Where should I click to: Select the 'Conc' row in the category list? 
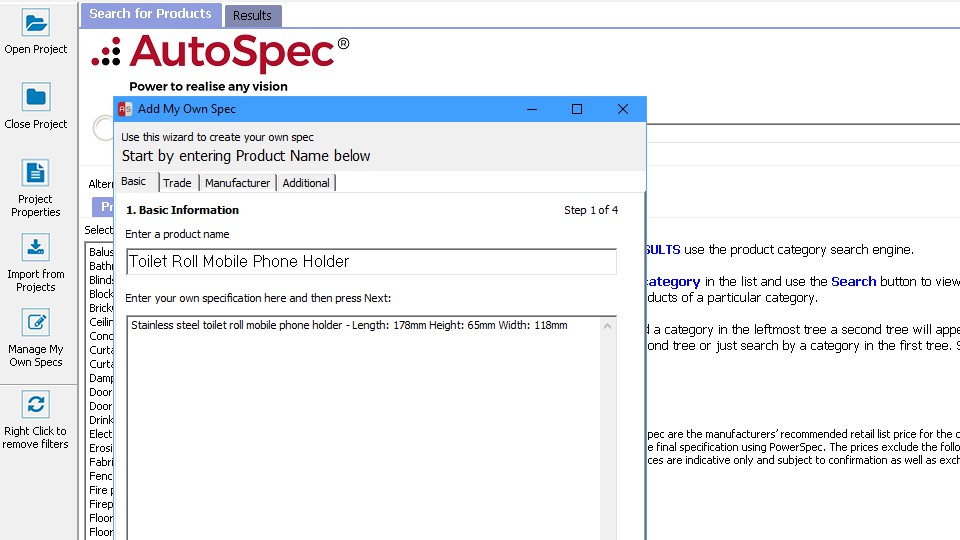(x=101, y=336)
